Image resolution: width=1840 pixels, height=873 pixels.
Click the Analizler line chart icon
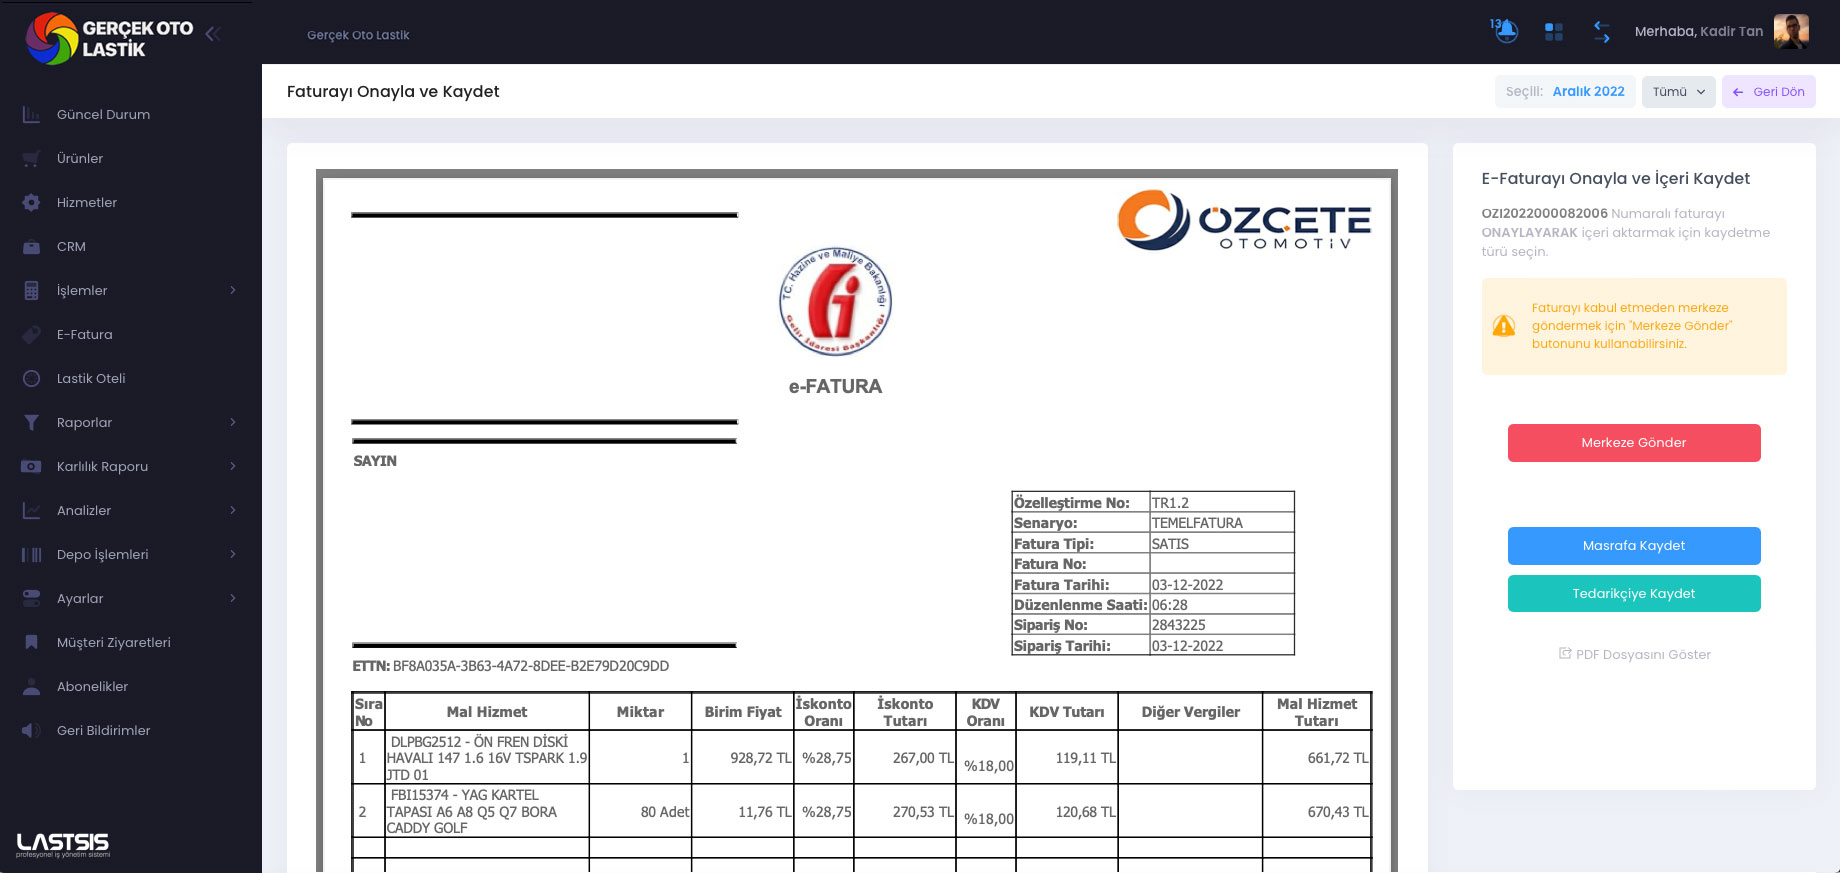tap(31, 510)
